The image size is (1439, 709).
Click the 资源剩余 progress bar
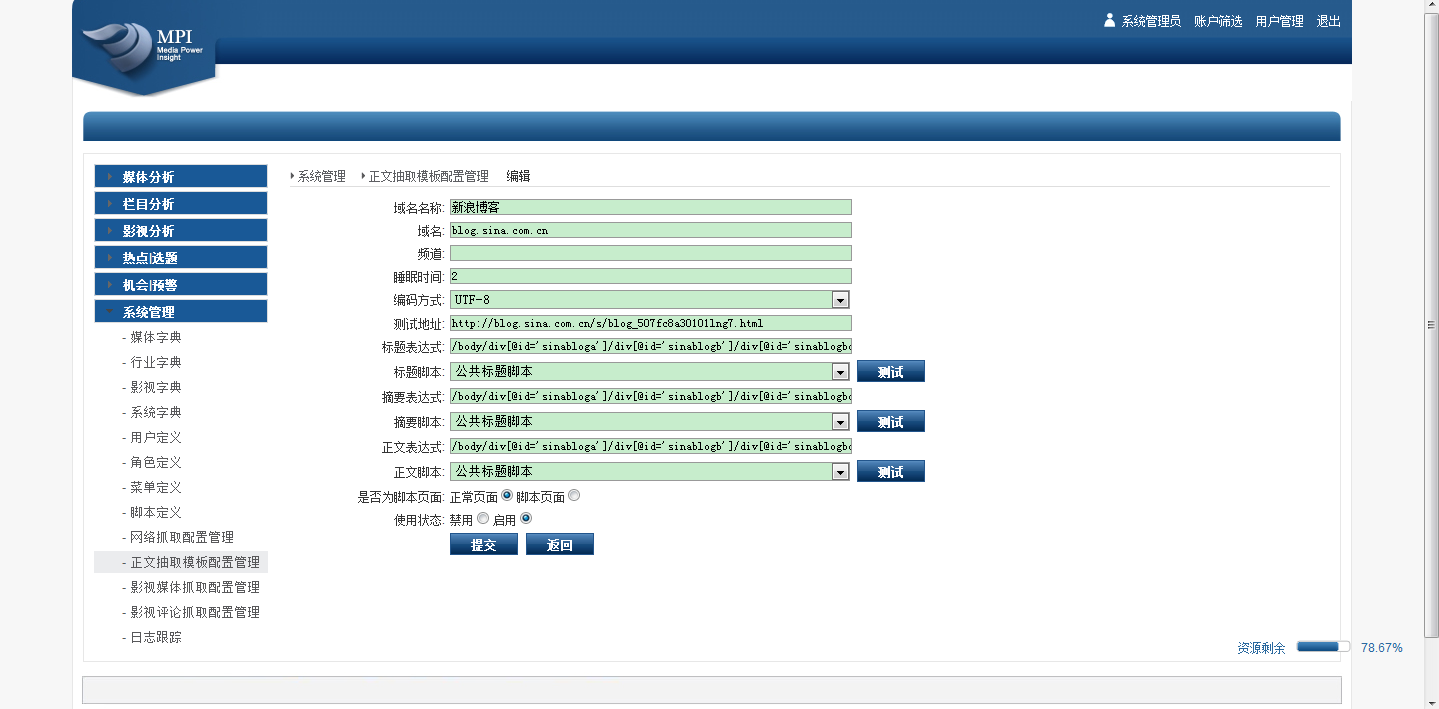(x=1323, y=647)
